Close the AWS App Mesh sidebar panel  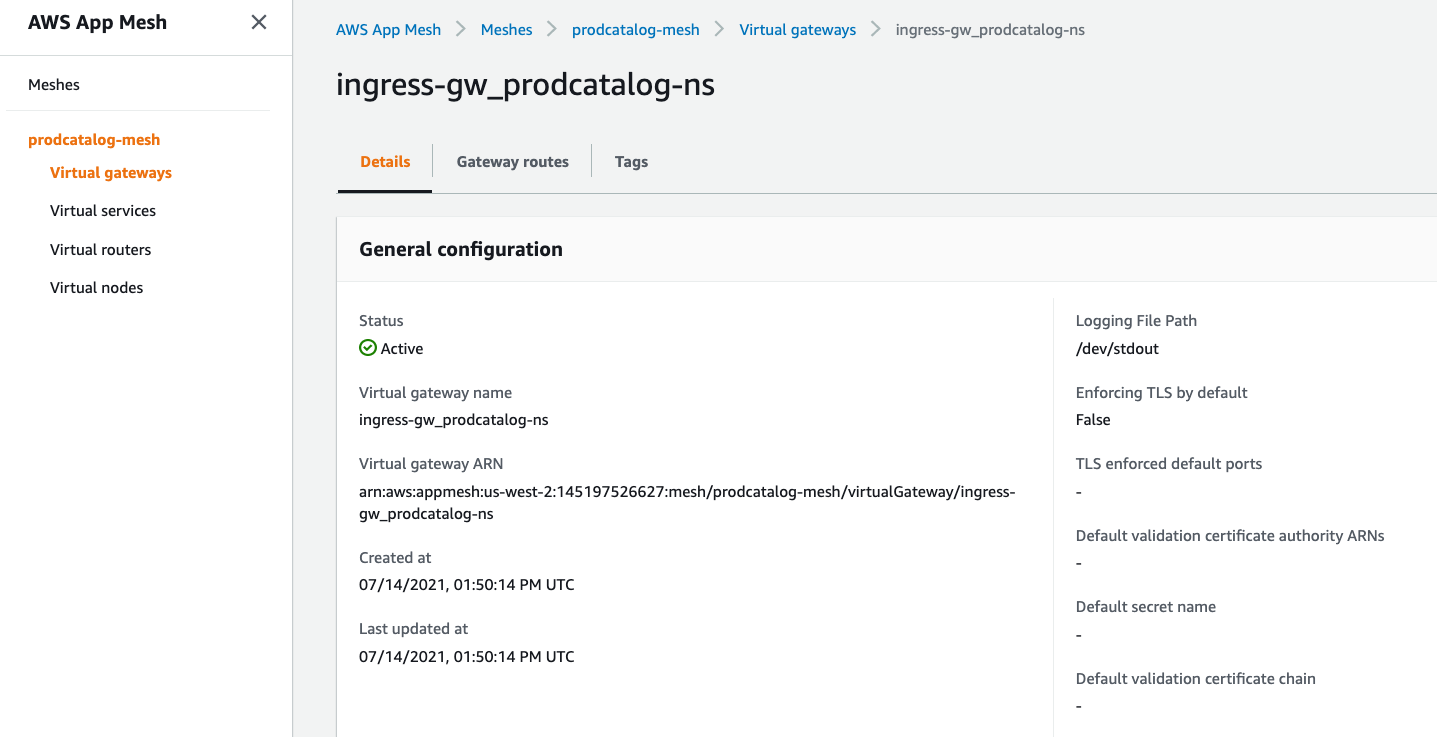point(259,22)
